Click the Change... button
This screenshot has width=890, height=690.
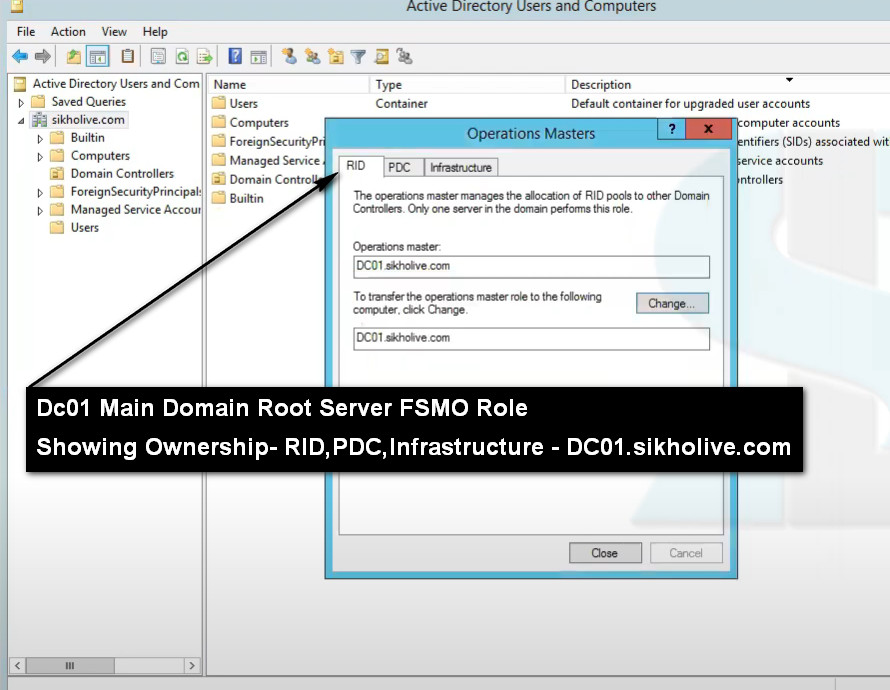(x=672, y=303)
